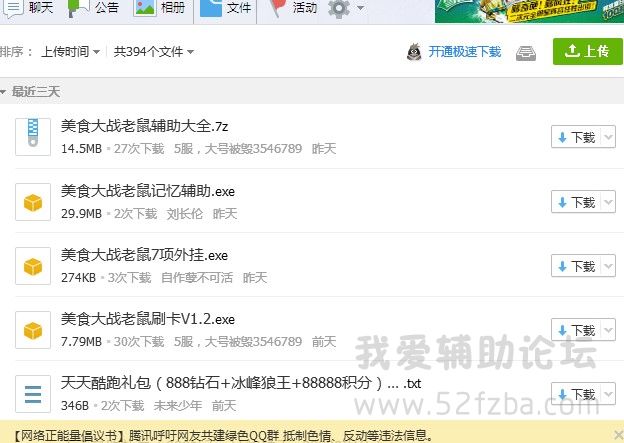Open download options arrow for 美食大战老鼠记忆辅助.exe

(x=608, y=202)
